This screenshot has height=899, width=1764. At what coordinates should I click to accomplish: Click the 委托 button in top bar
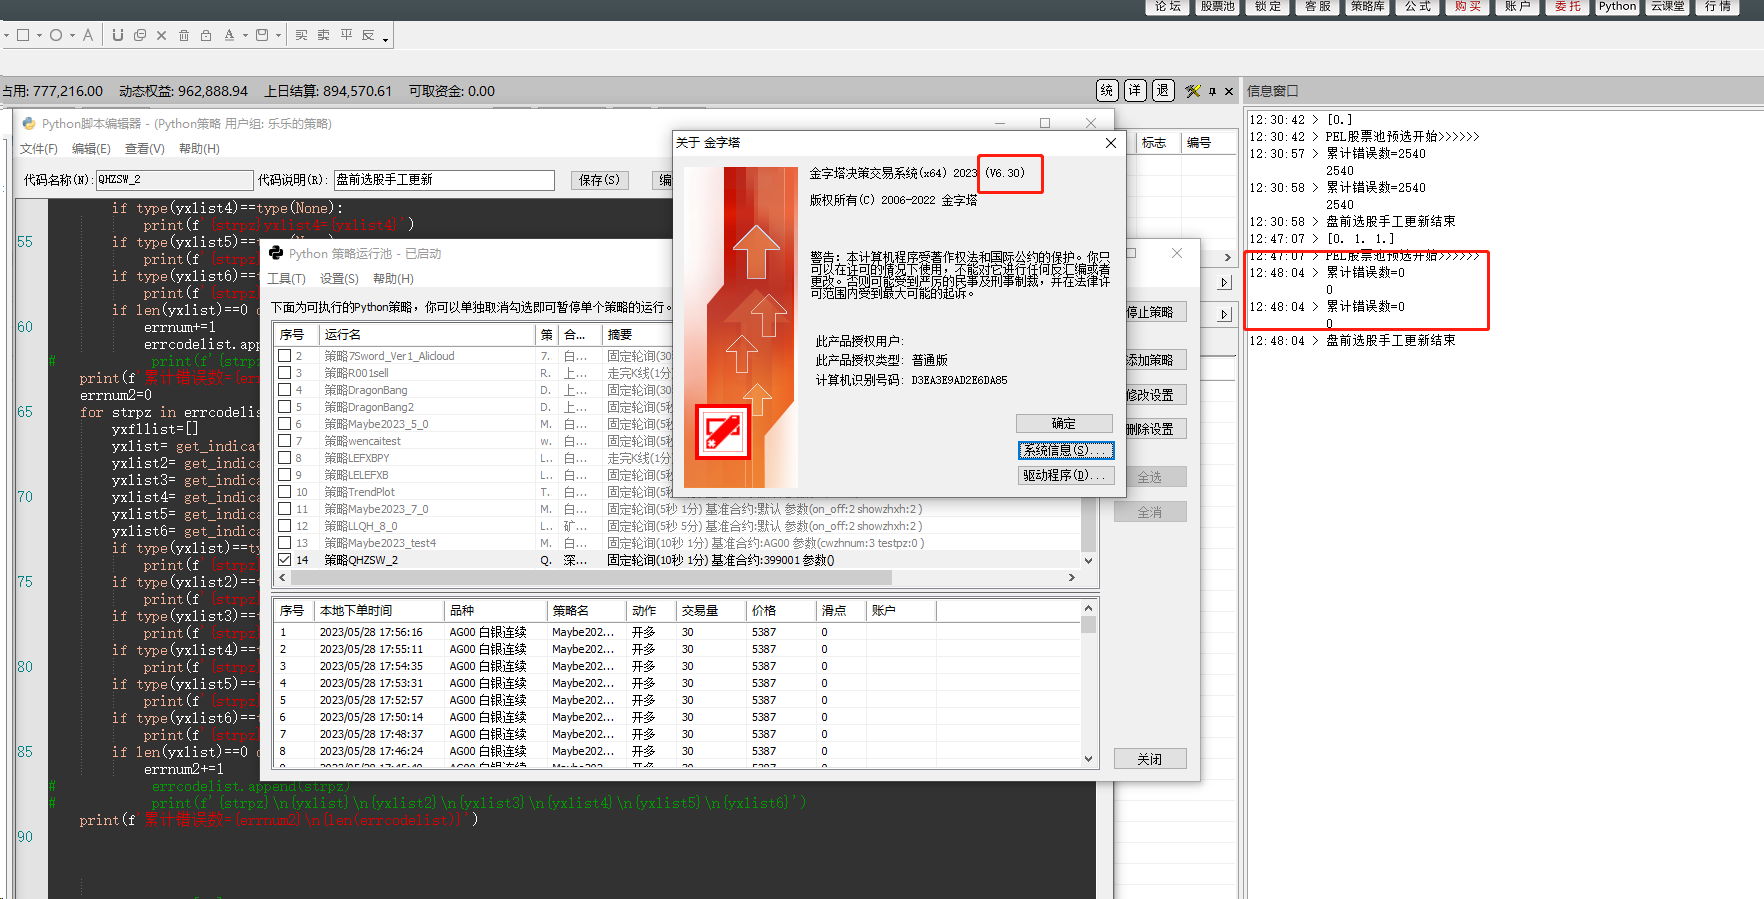pyautogui.click(x=1567, y=6)
